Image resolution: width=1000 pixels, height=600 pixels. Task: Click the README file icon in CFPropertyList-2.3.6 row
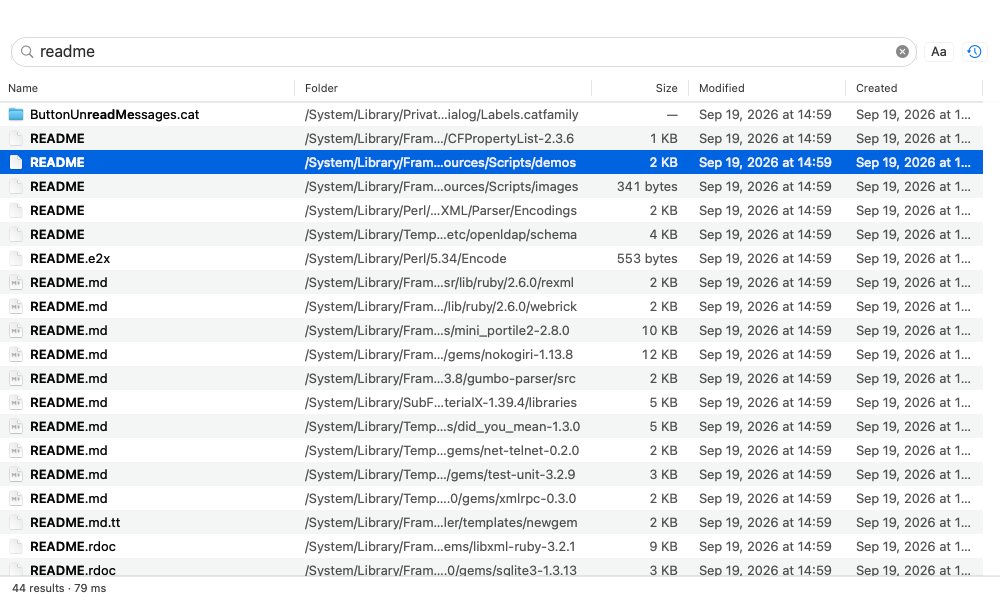[16, 139]
